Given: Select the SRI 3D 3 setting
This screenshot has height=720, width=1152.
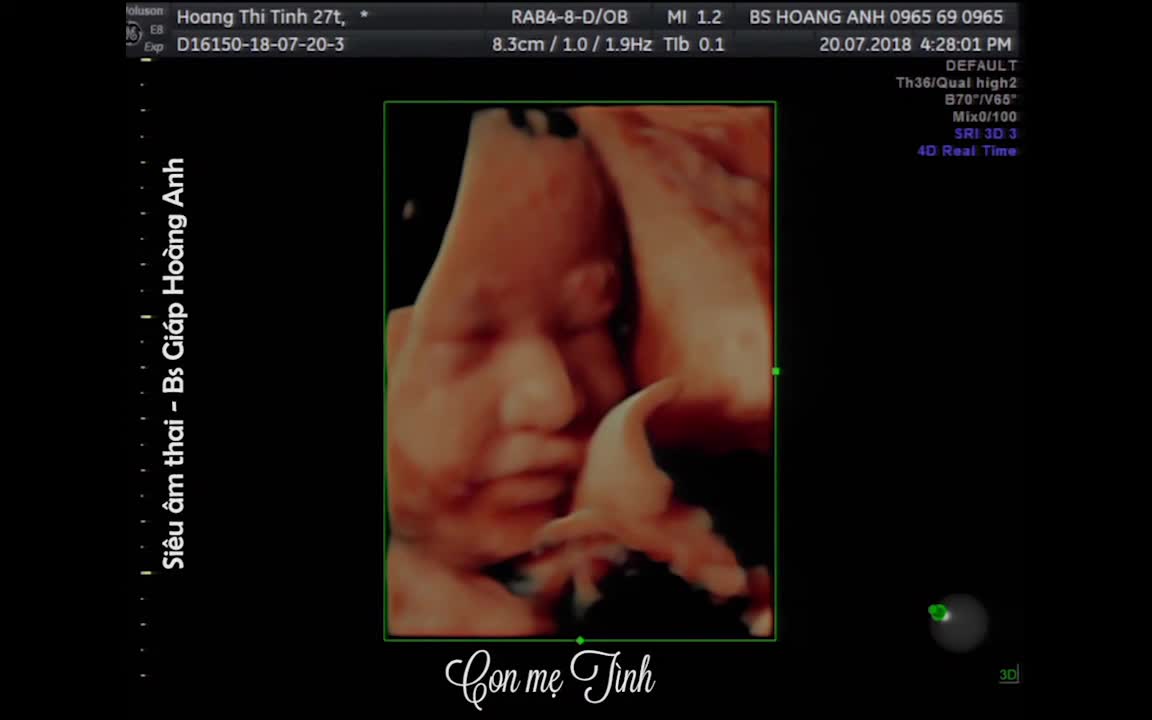Looking at the screenshot, I should pos(985,134).
